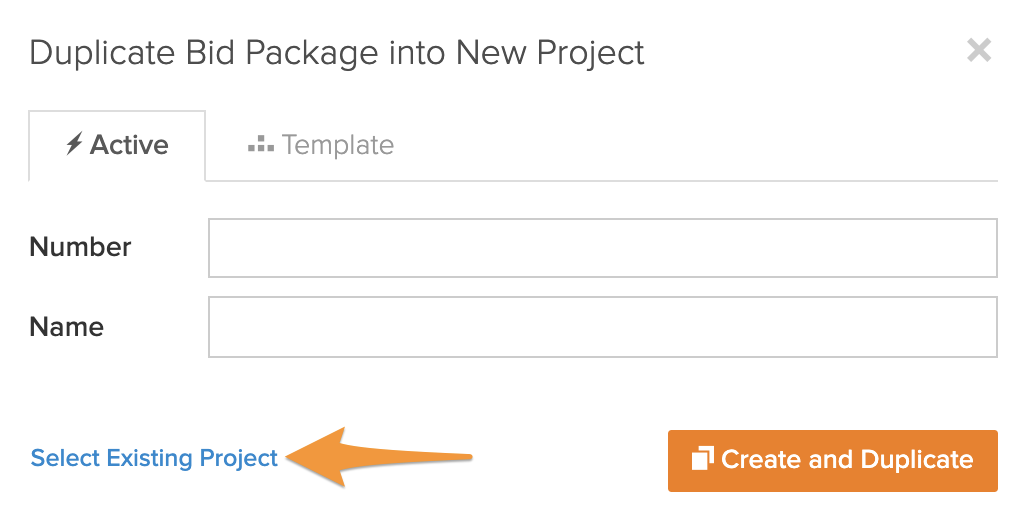Click the lightning bolt icon on Active tab

pyautogui.click(x=74, y=145)
